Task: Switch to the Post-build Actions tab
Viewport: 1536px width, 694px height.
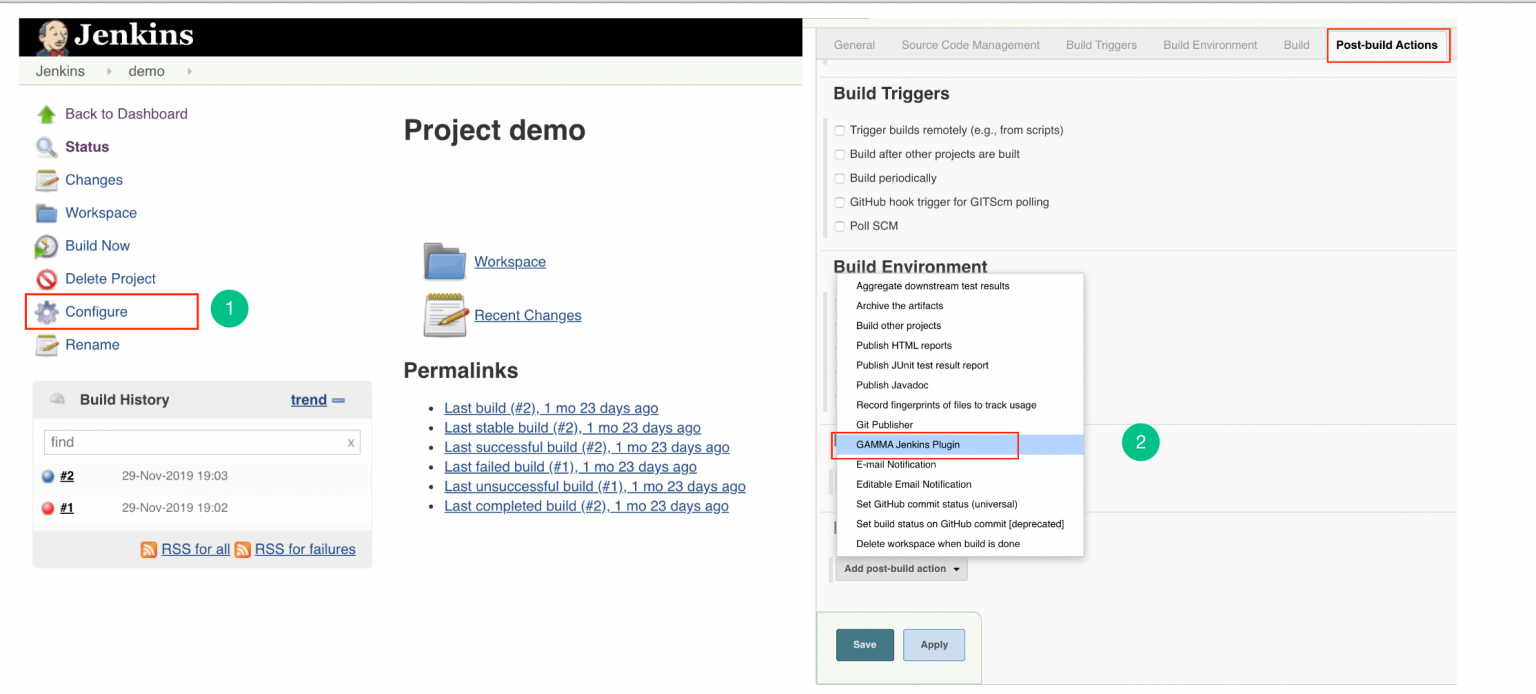Action: [x=1388, y=44]
